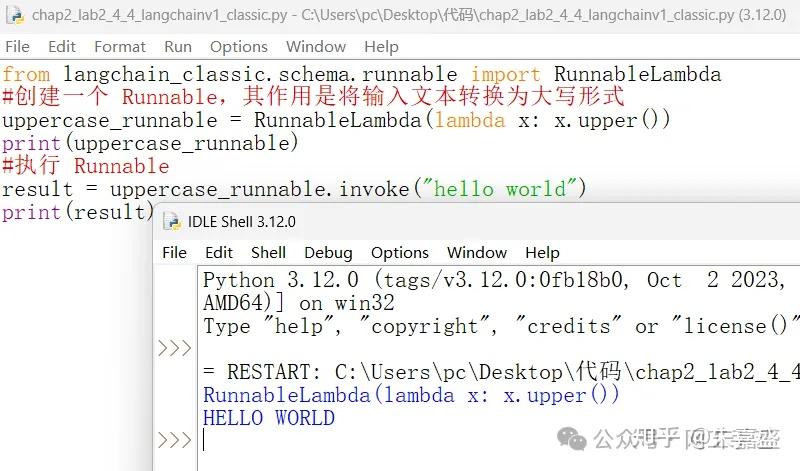Open the Run menu in the editor
Image resolution: width=800 pixels, height=471 pixels.
pos(178,47)
